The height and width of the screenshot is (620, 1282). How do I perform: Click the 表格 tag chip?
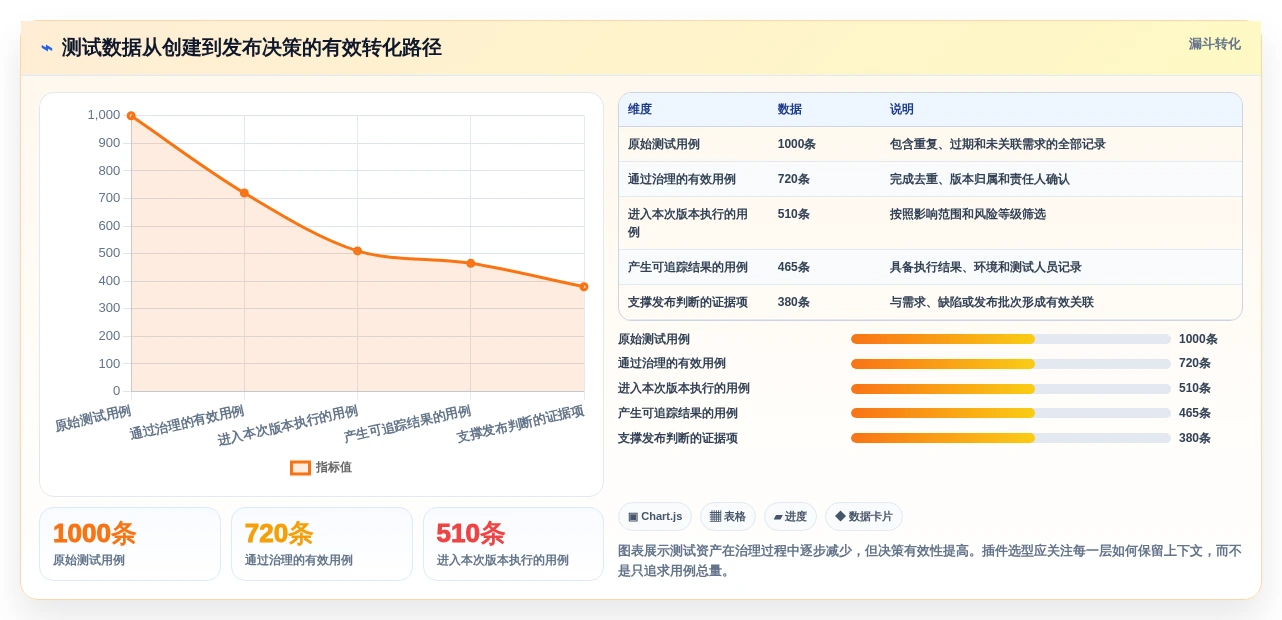tap(728, 516)
